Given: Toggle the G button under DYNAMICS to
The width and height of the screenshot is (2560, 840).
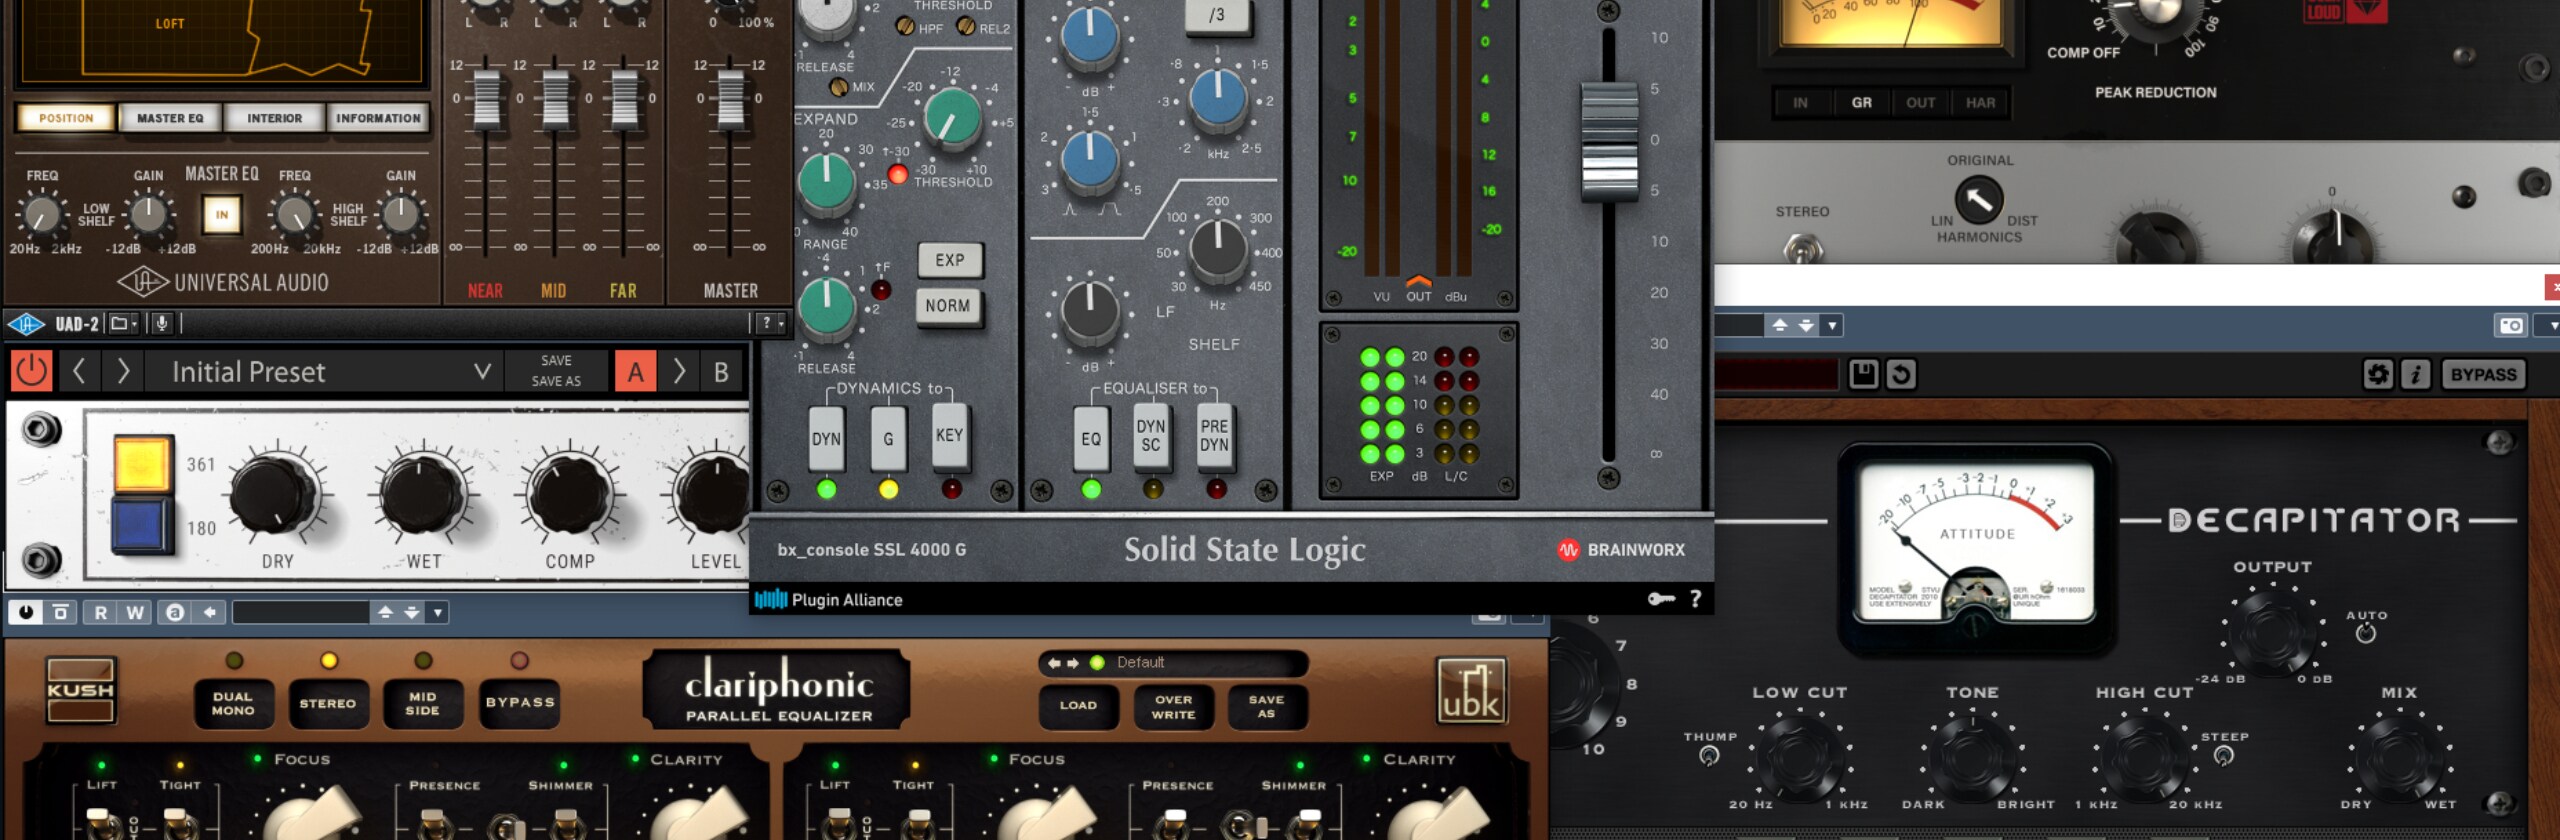Looking at the screenshot, I should point(888,438).
